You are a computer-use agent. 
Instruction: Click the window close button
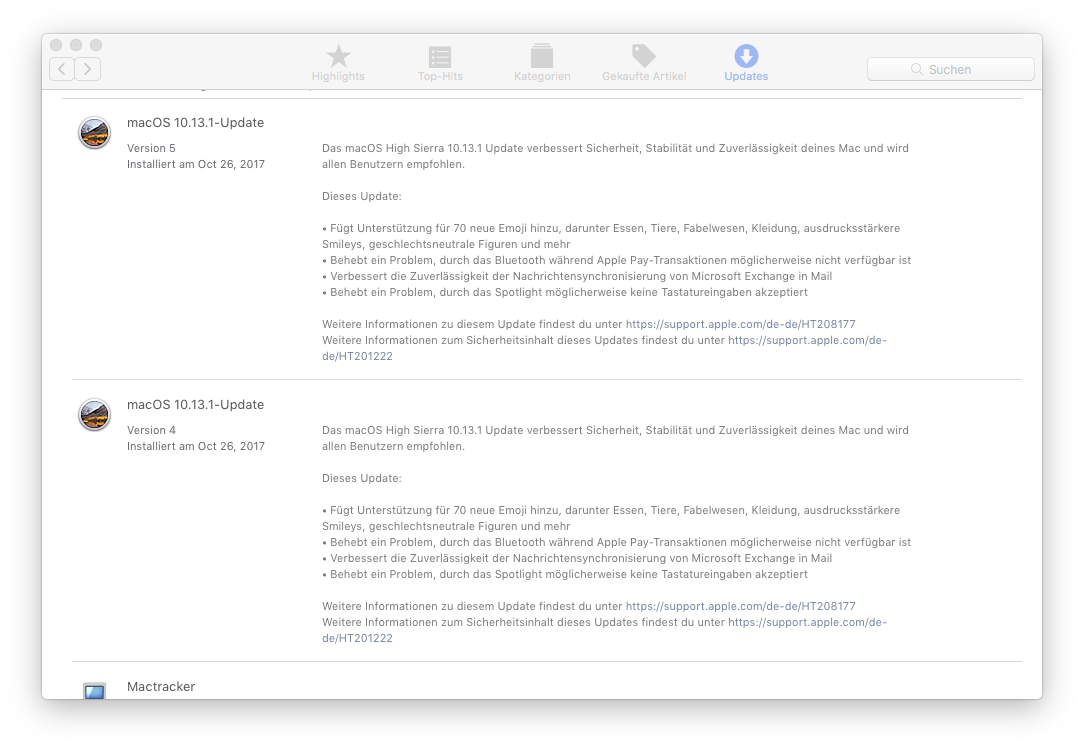coord(56,45)
